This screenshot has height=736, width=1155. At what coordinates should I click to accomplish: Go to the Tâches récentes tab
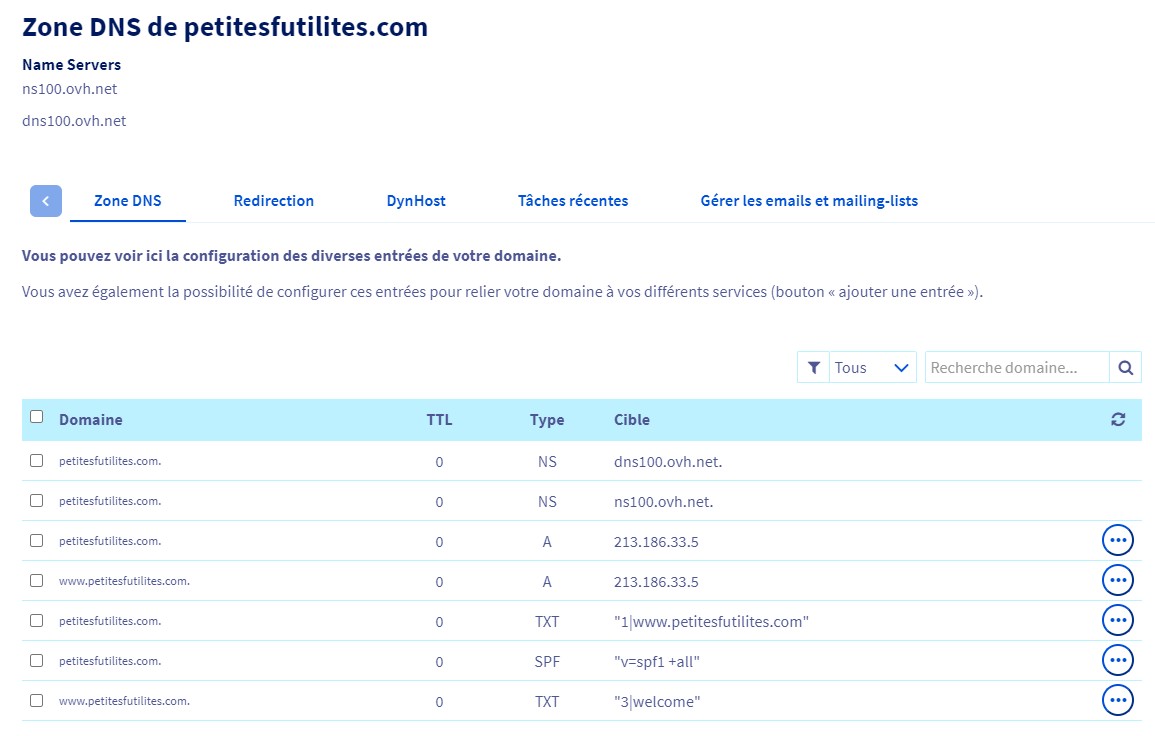[573, 201]
